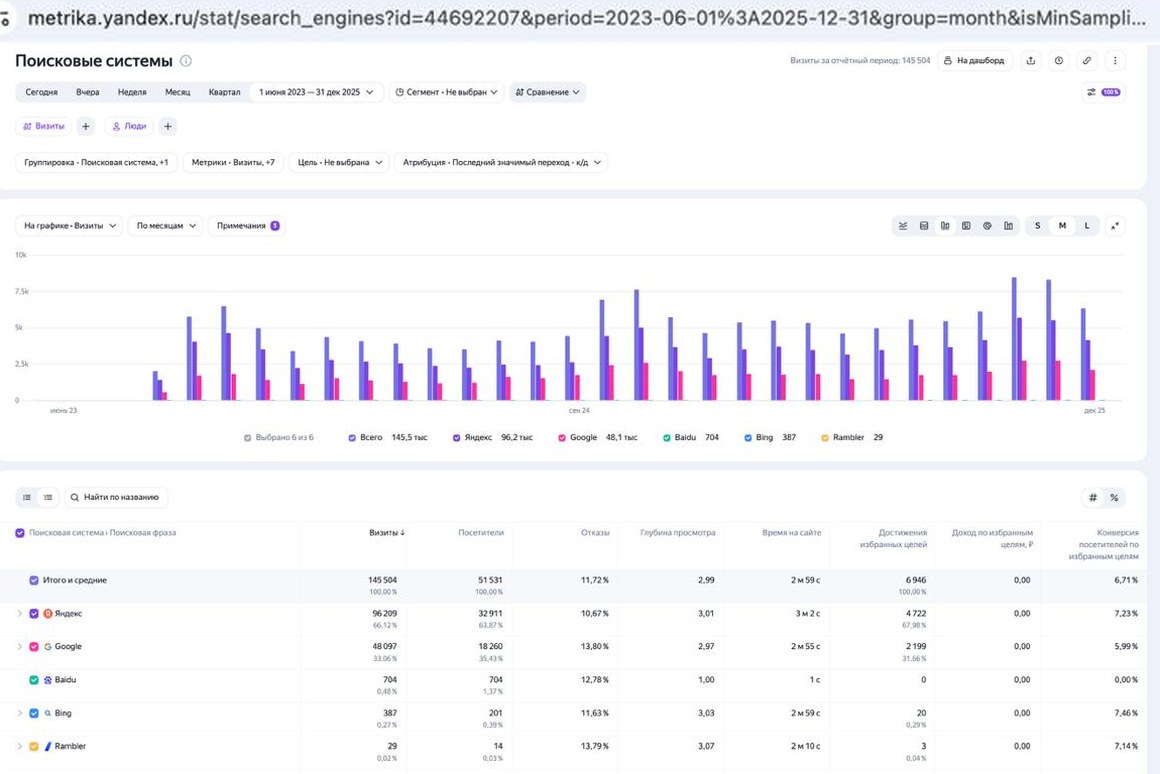Open the Сравнение dropdown
The width and height of the screenshot is (1160, 774).
(x=547, y=92)
